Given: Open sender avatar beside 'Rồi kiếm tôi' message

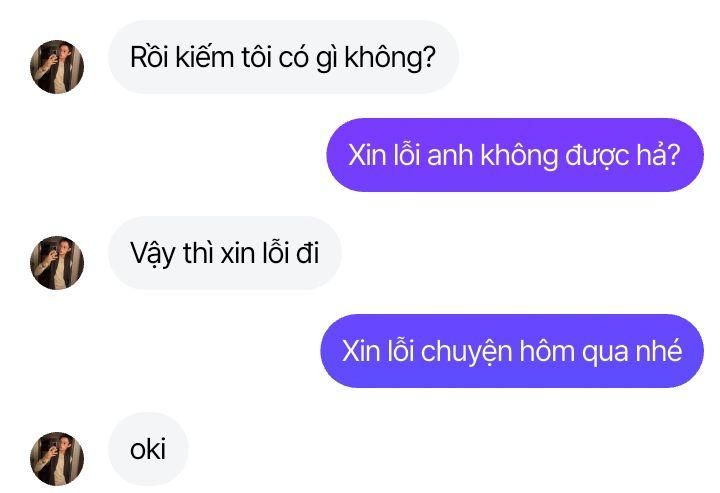Looking at the screenshot, I should 57,67.
